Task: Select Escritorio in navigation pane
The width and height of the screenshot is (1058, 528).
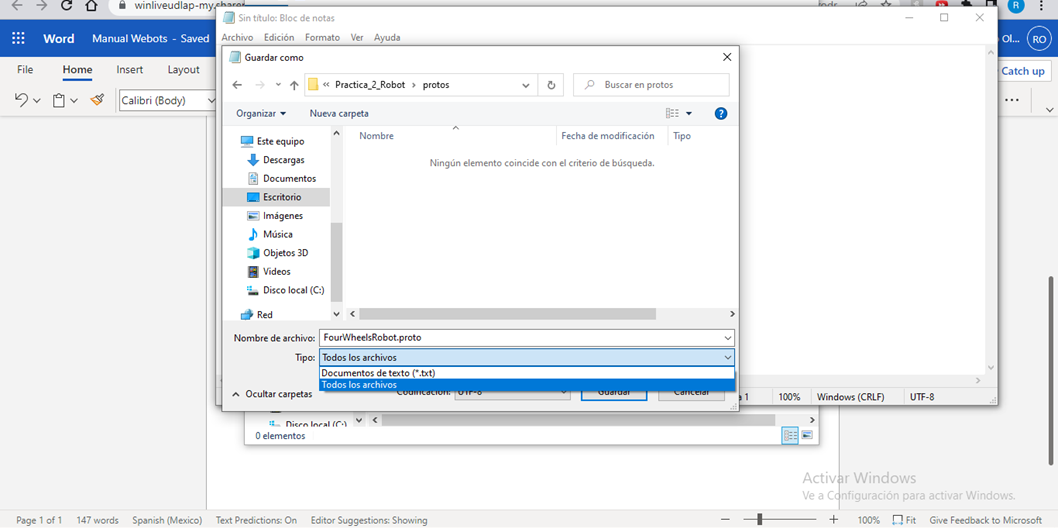Action: point(276,197)
